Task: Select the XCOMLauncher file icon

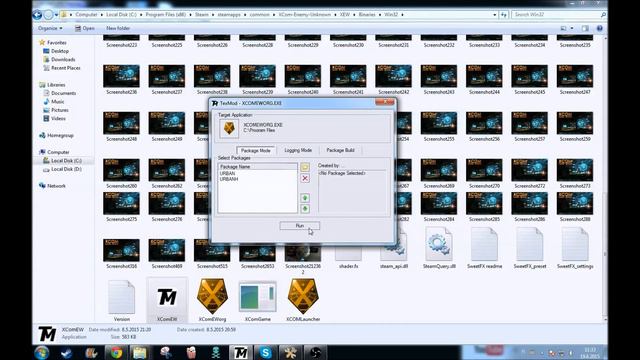Action: pos(303,300)
